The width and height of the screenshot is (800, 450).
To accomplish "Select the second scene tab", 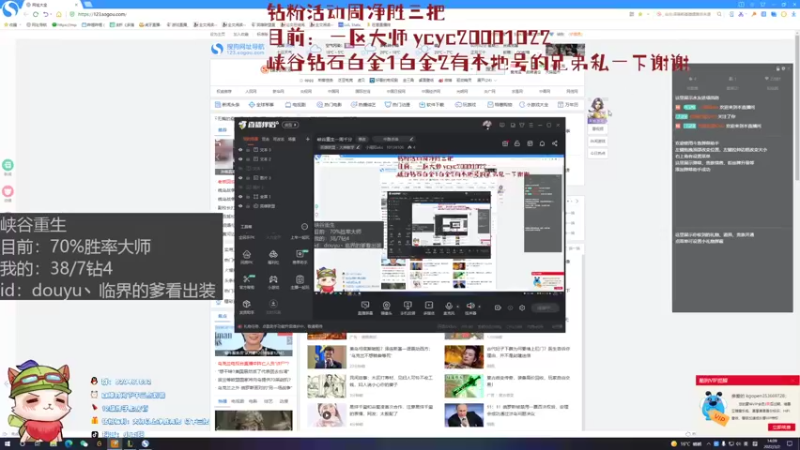I will pos(265,139).
